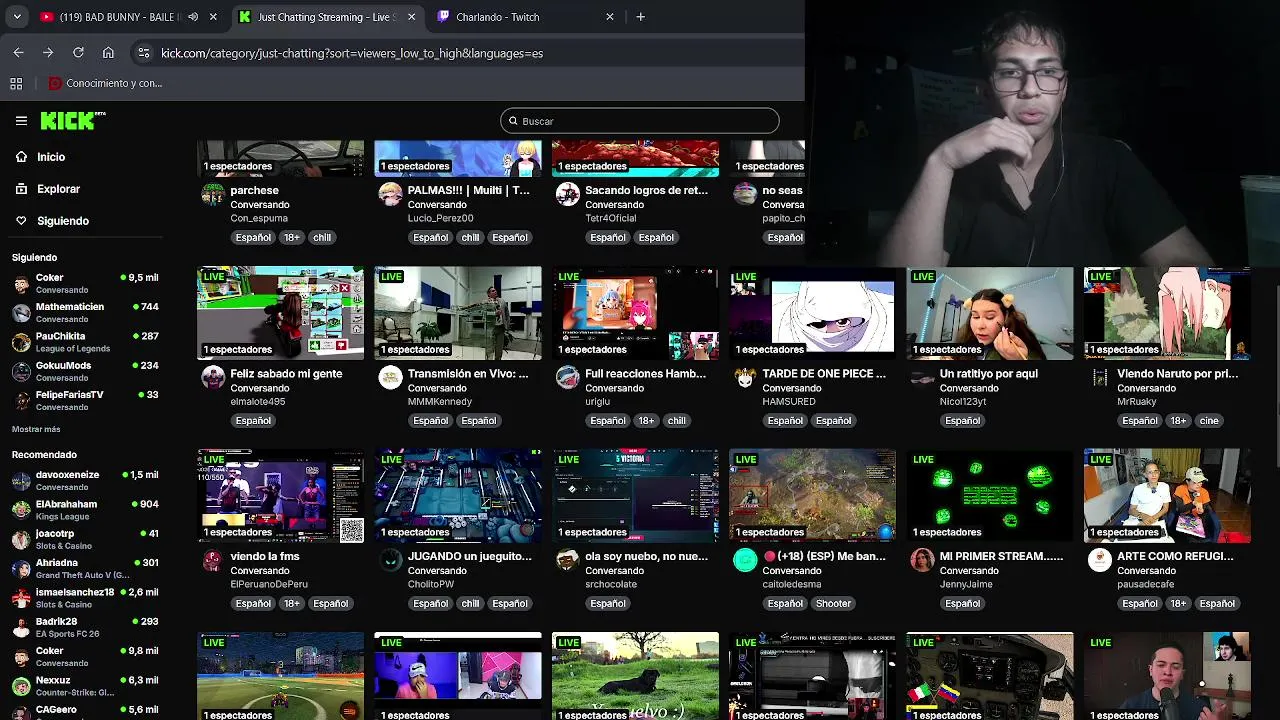Open Badrik28 channel in sidebar
Viewport: 1280px width, 720px height.
click(x=85, y=627)
